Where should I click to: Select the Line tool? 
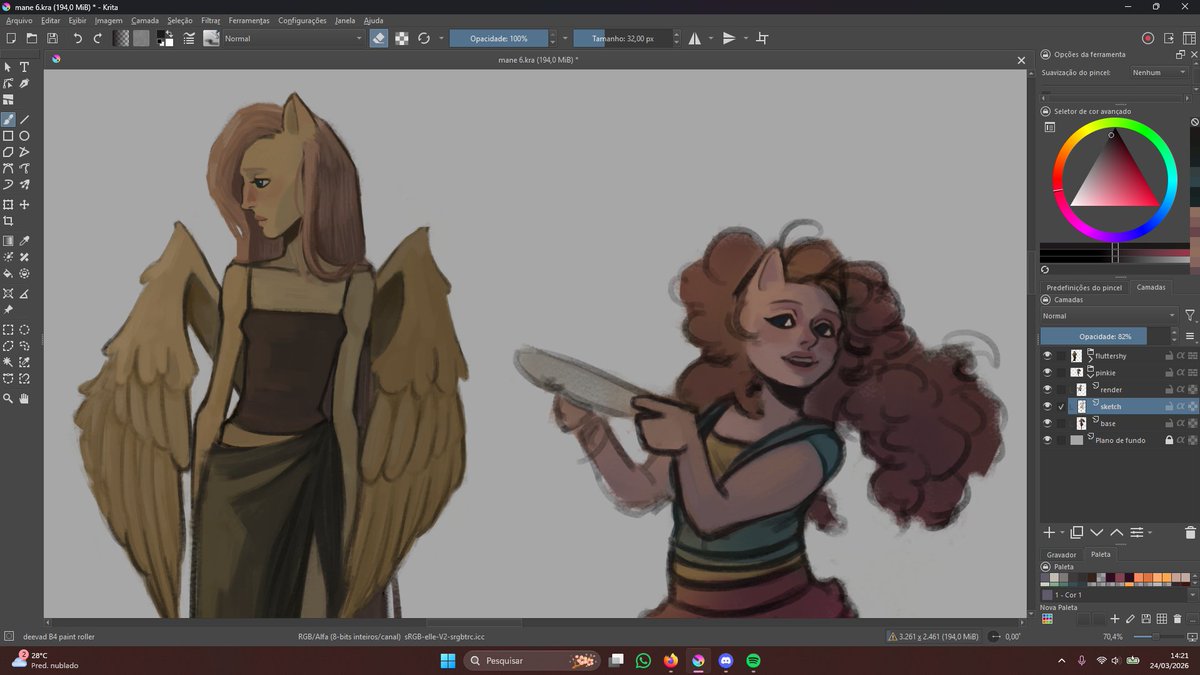pos(25,119)
